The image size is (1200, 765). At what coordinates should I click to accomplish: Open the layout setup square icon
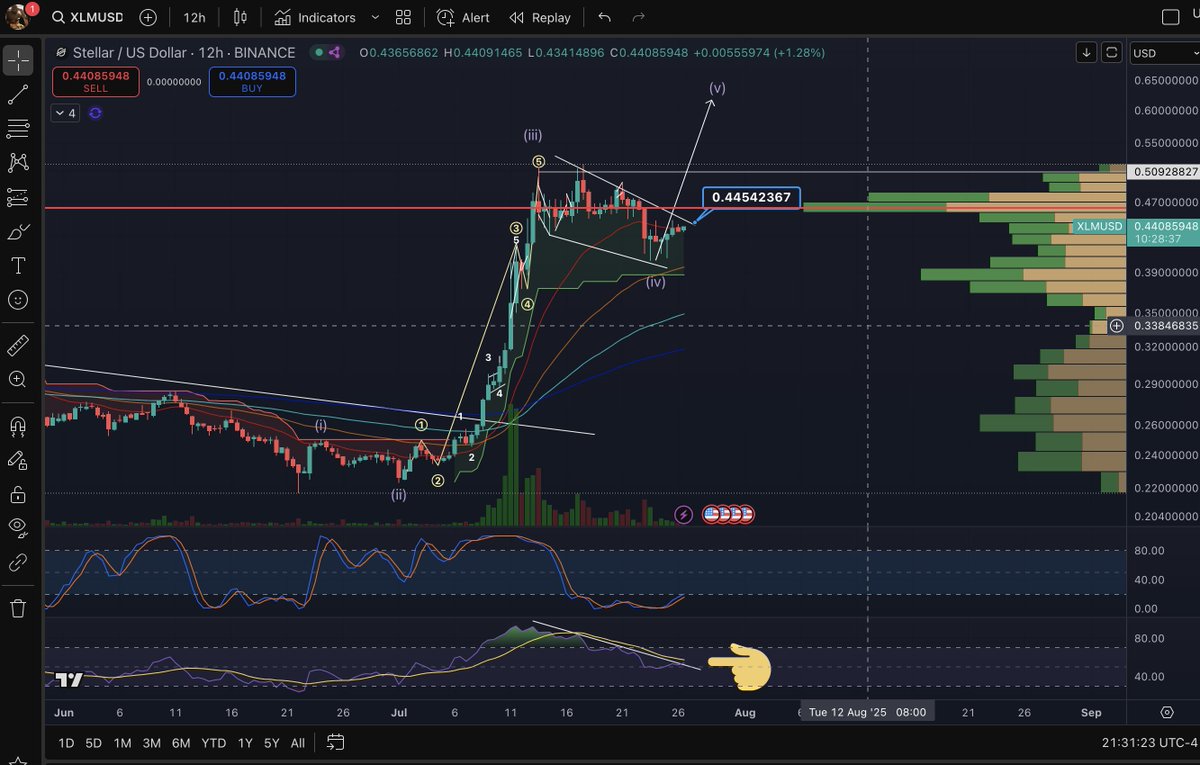tap(1170, 17)
